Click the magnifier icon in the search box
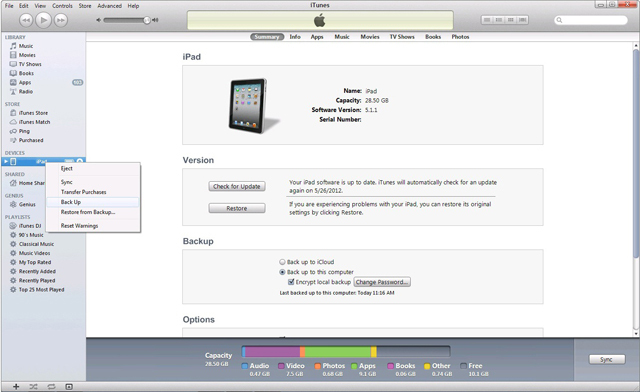The width and height of the screenshot is (640, 392). pos(560,20)
